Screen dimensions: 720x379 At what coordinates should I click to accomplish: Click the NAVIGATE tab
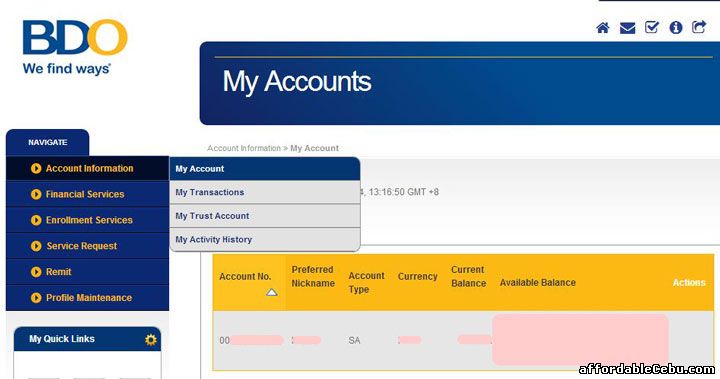coord(48,142)
